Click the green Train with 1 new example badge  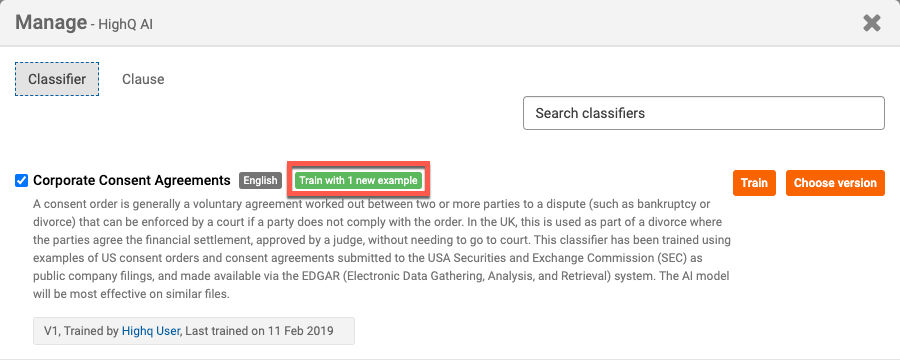[x=358, y=180]
